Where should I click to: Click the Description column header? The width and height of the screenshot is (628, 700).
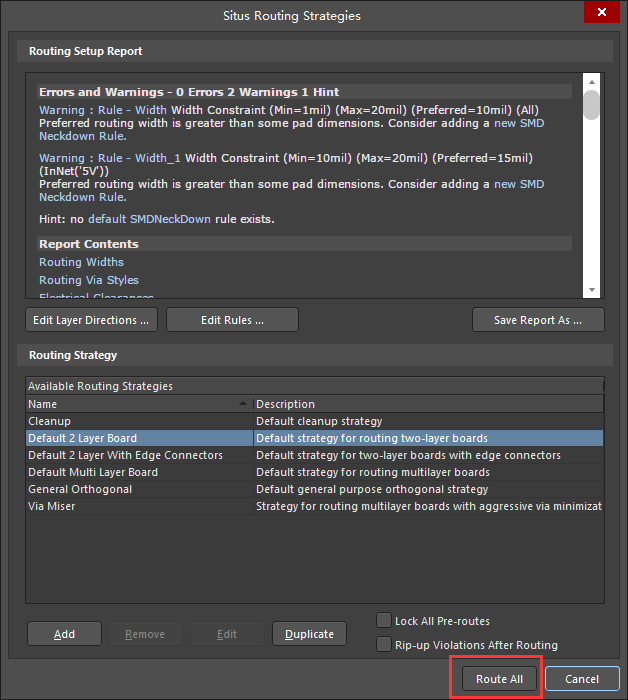428,404
